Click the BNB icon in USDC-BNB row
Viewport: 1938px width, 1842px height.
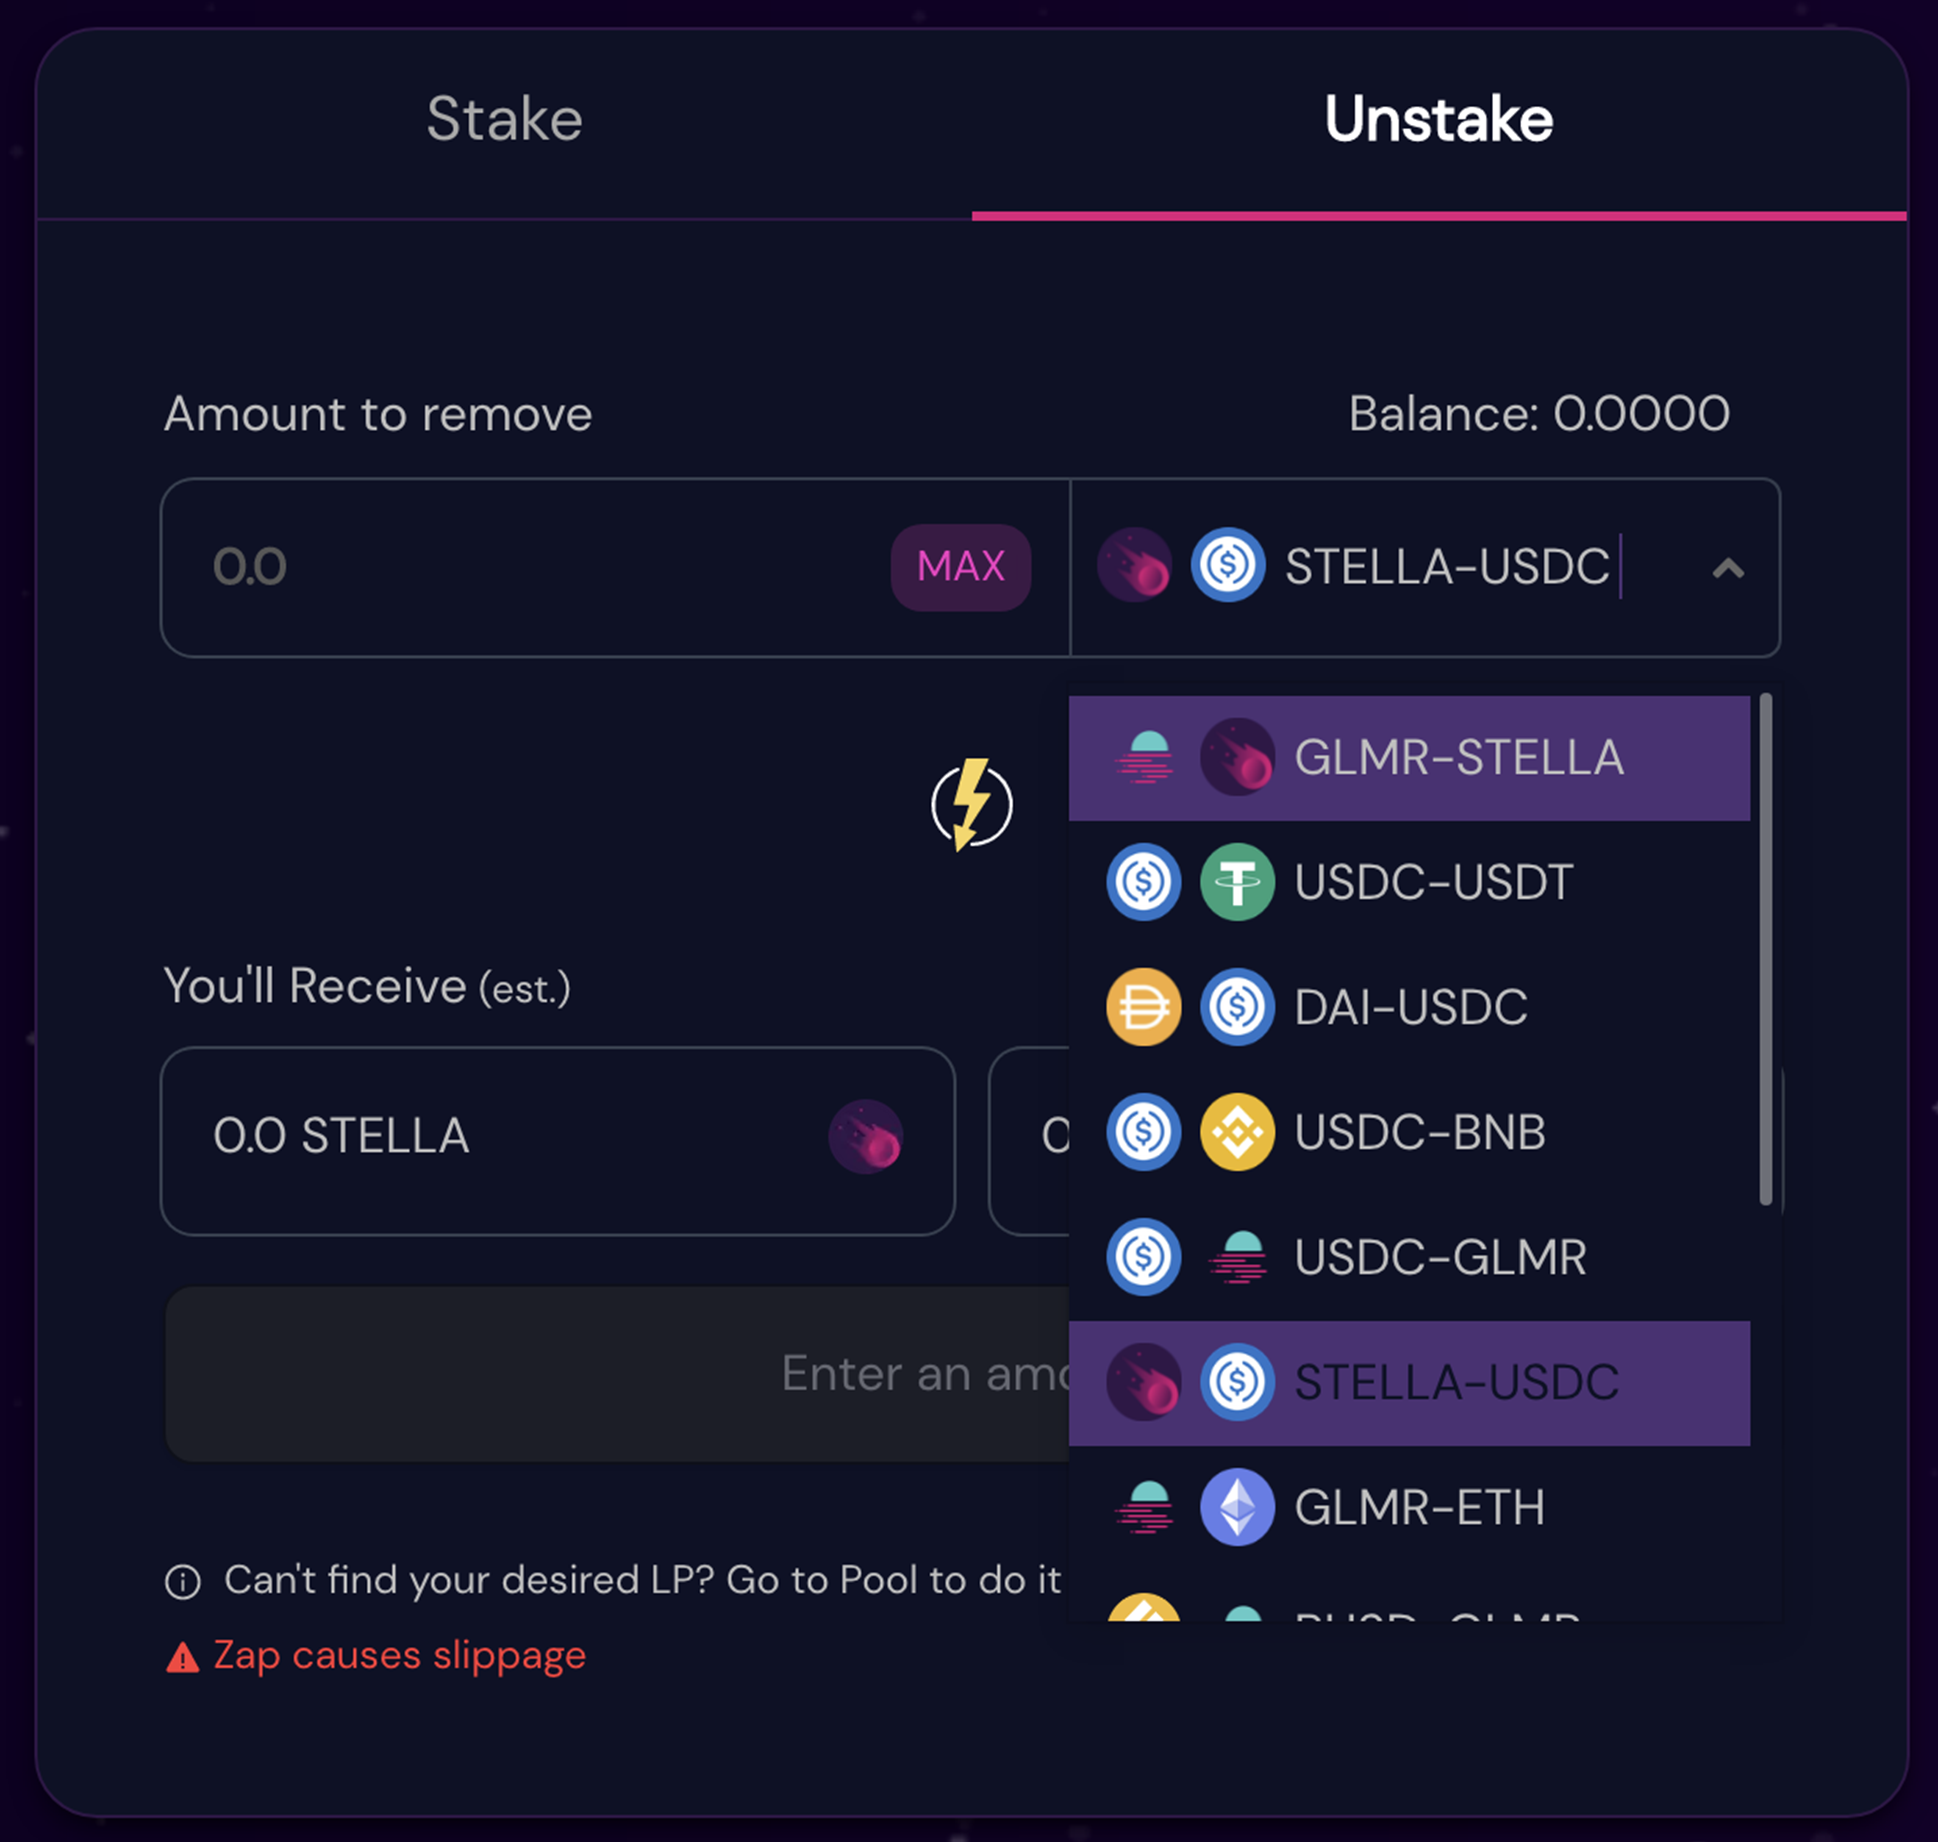1237,1132
